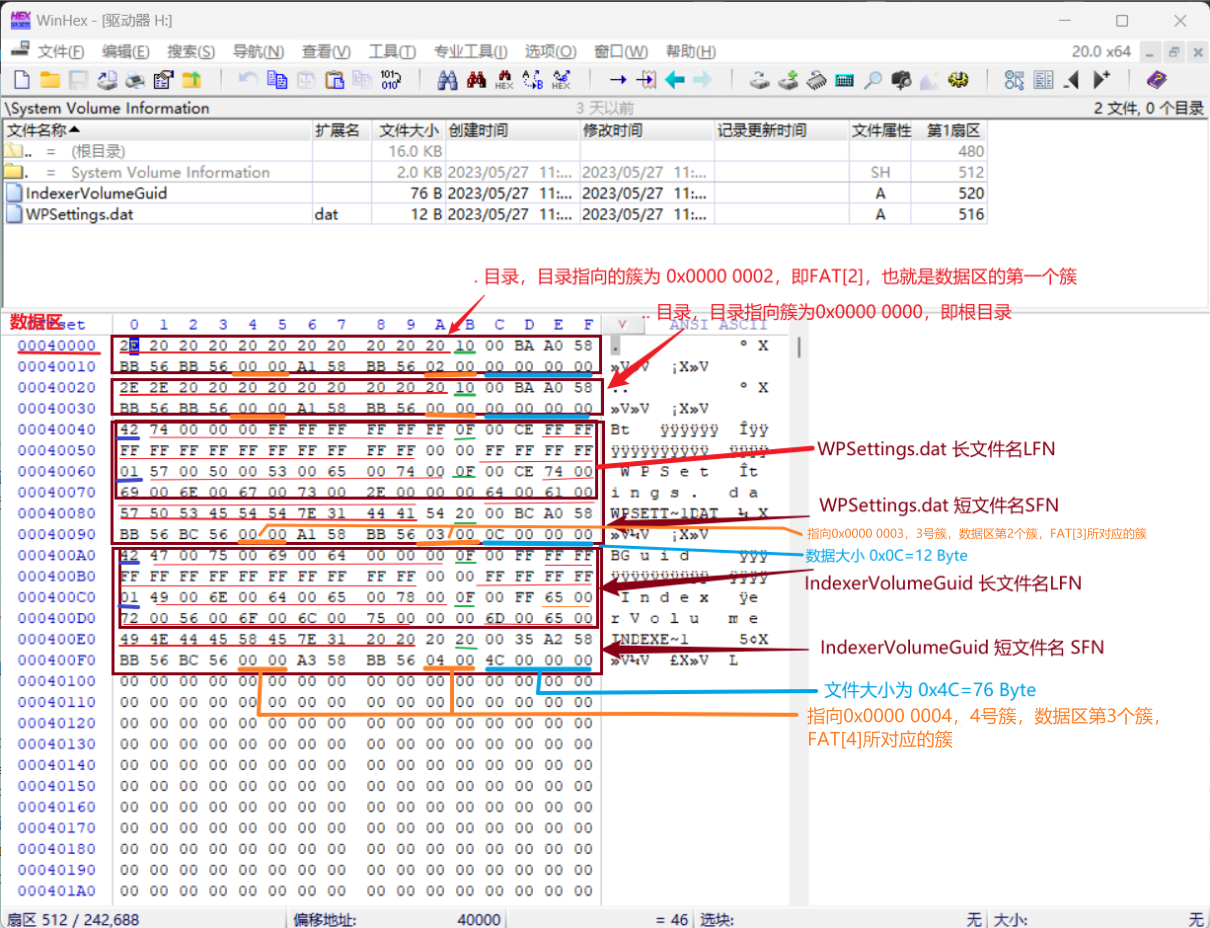Click the offset 00040080 in hex view
Image resolution: width=1210 pixels, height=928 pixels.
click(x=56, y=513)
